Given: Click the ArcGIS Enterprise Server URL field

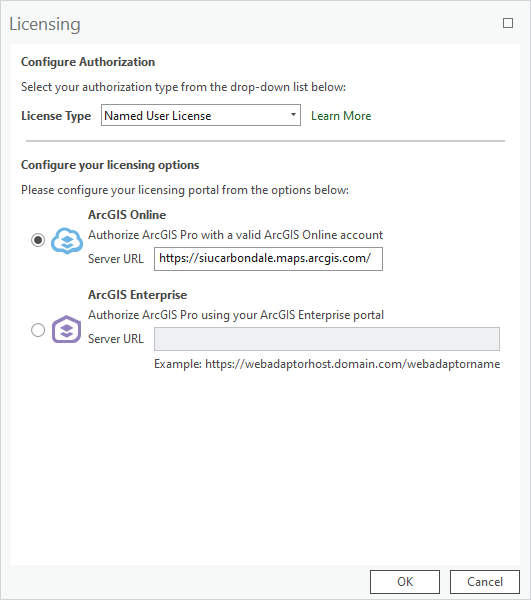Looking at the screenshot, I should [327, 339].
